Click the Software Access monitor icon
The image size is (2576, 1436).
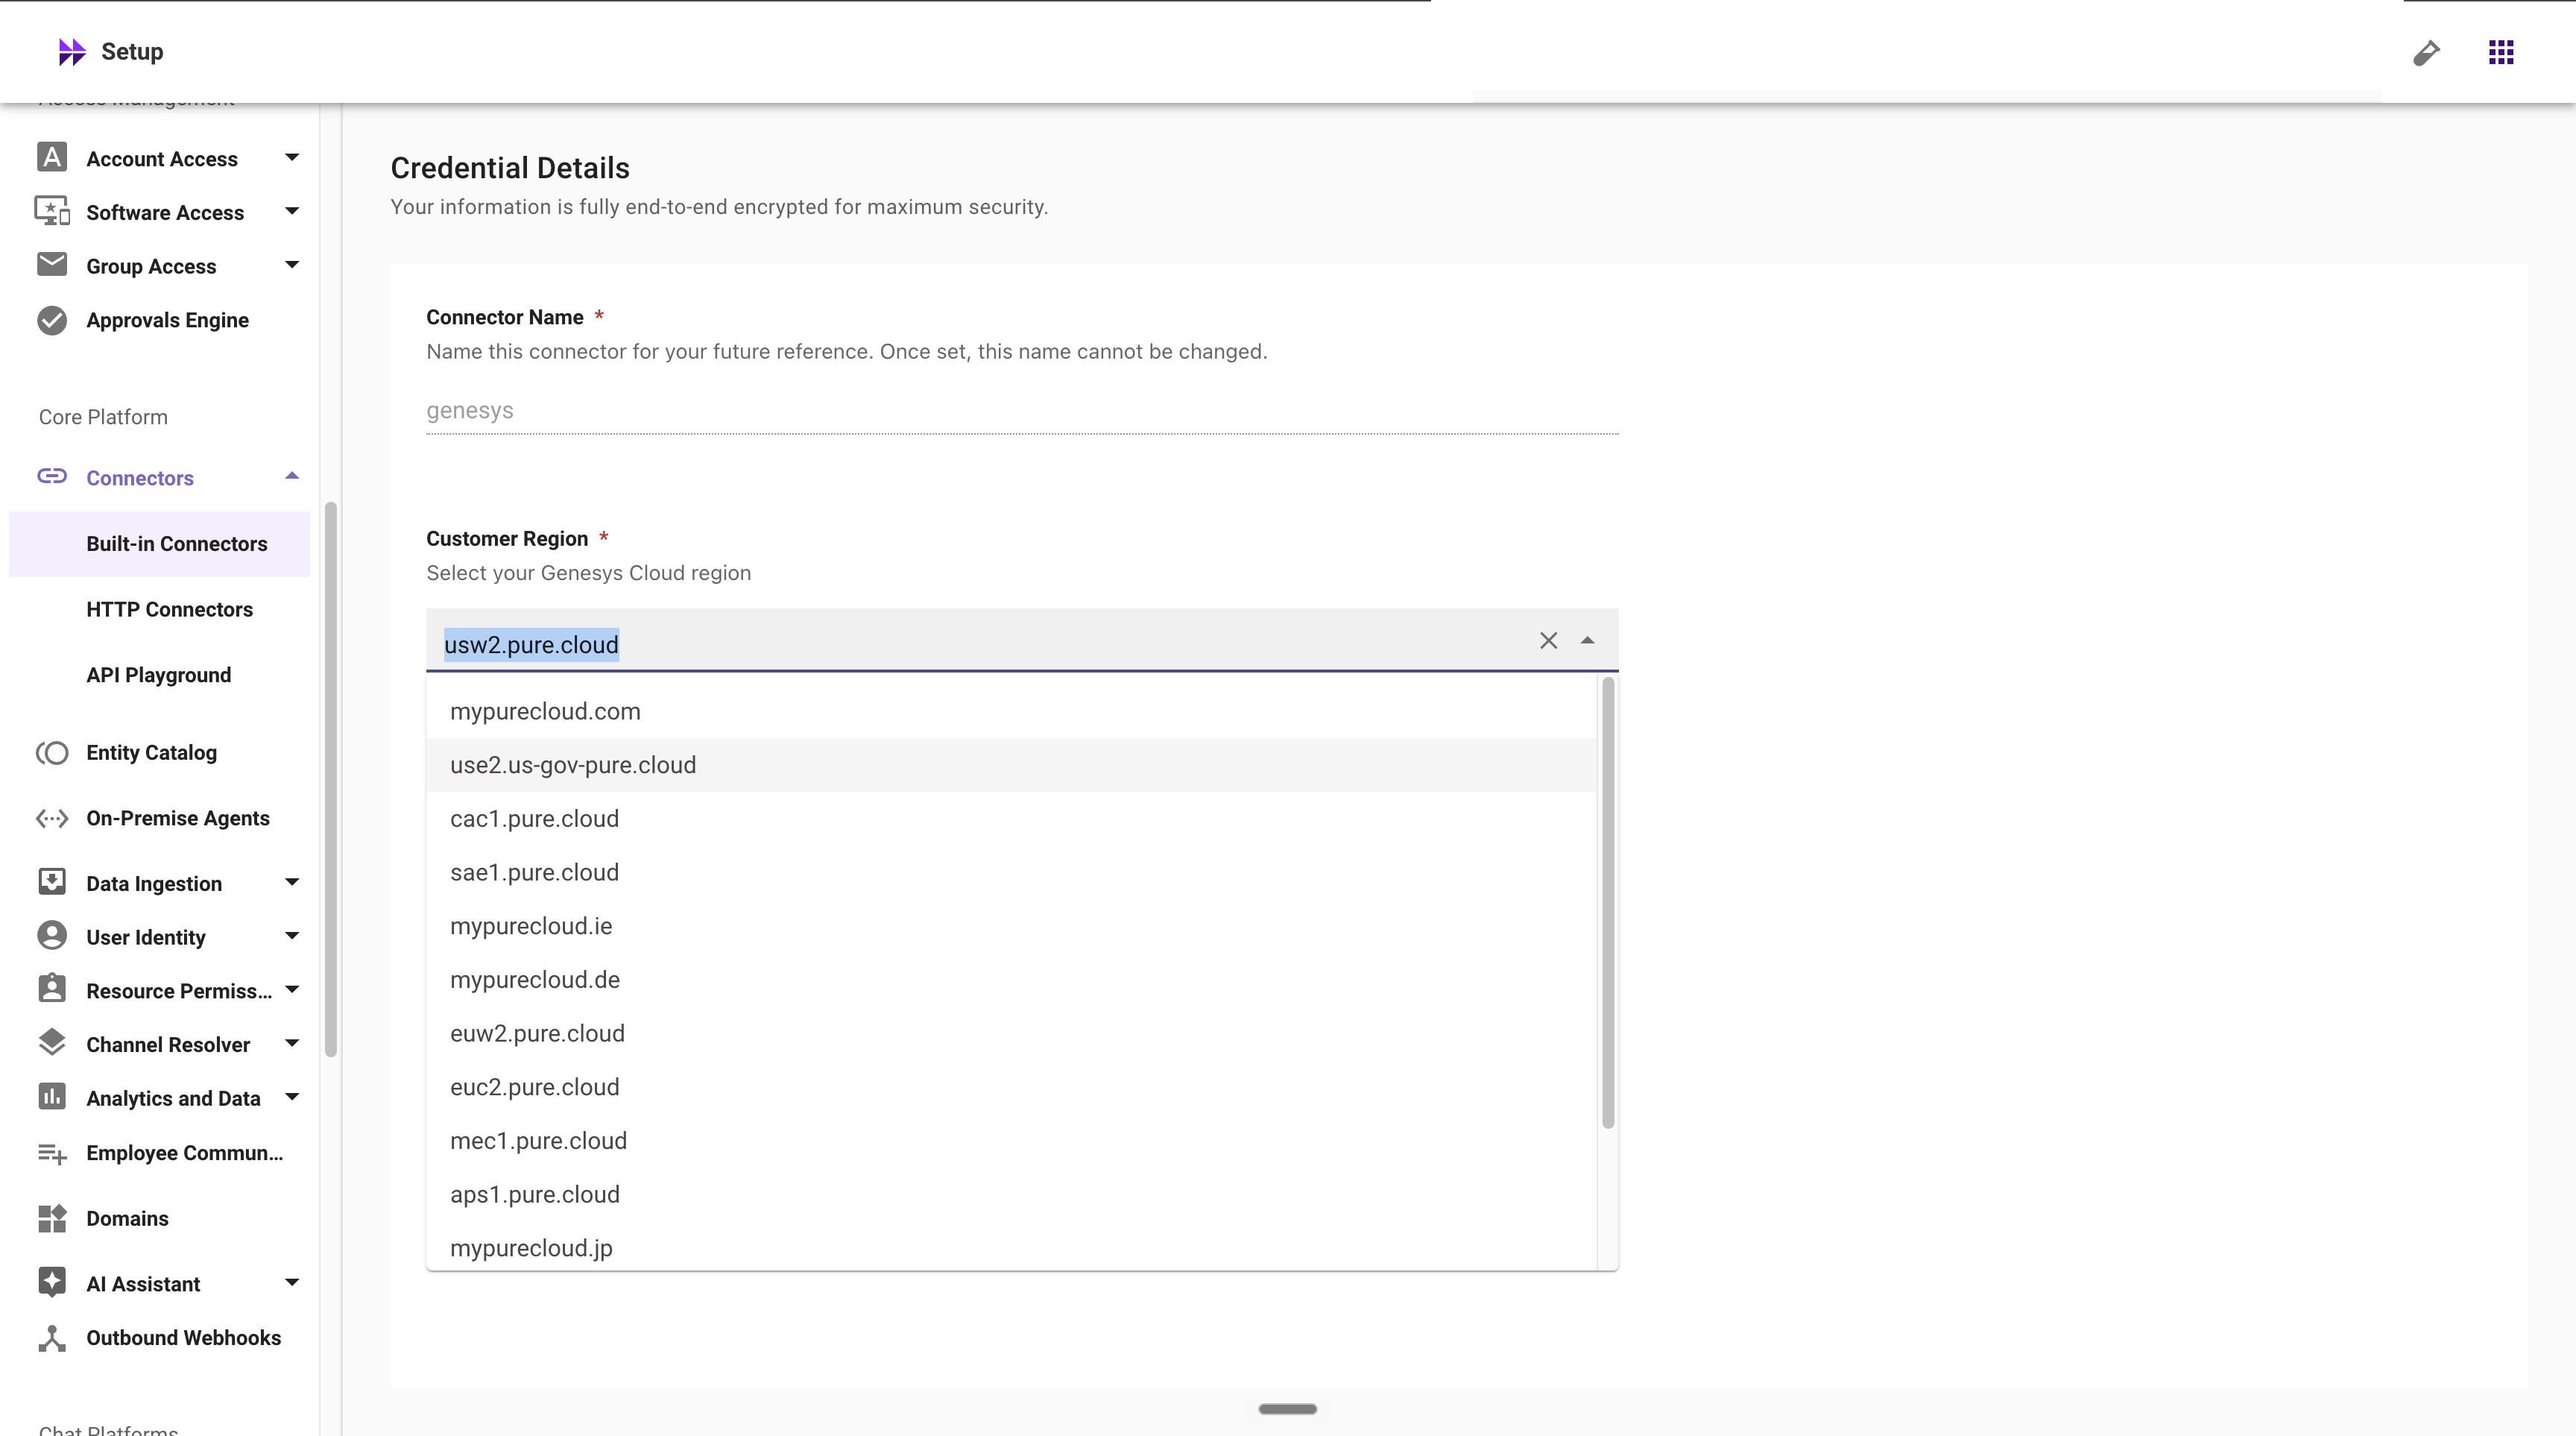click(52, 211)
